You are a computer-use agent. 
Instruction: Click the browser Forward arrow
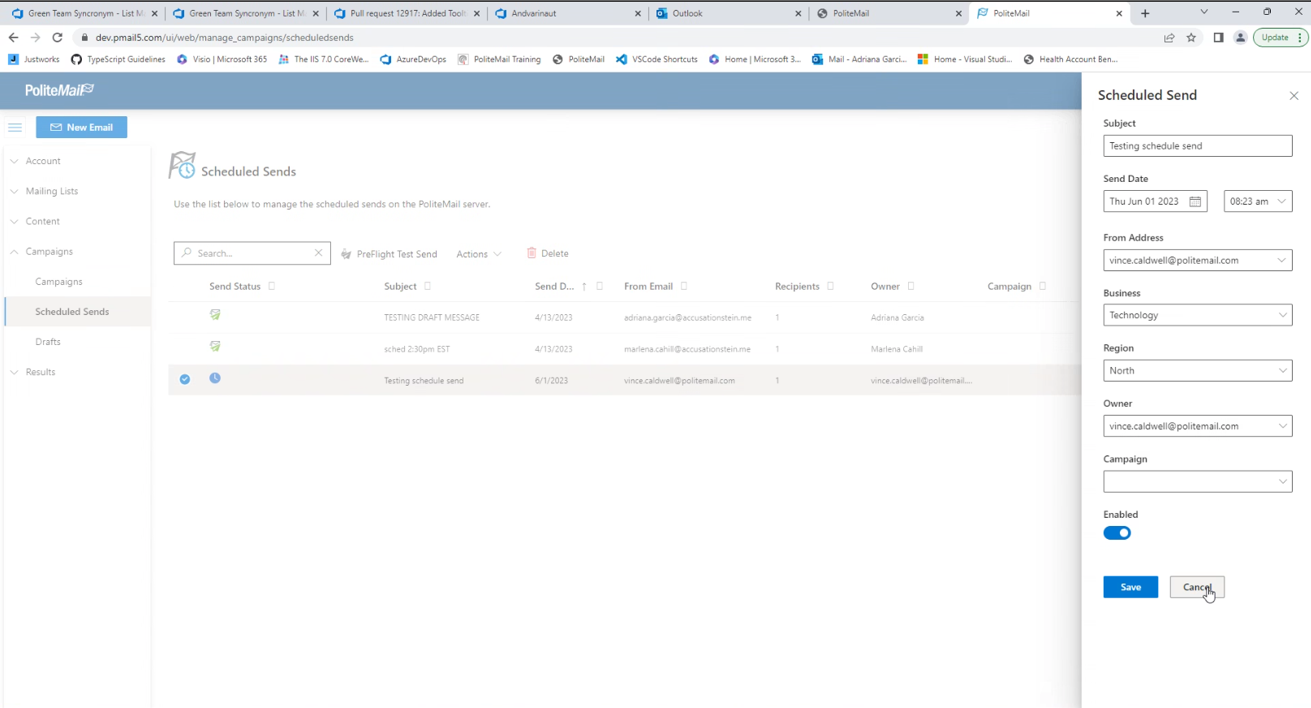pos(35,37)
